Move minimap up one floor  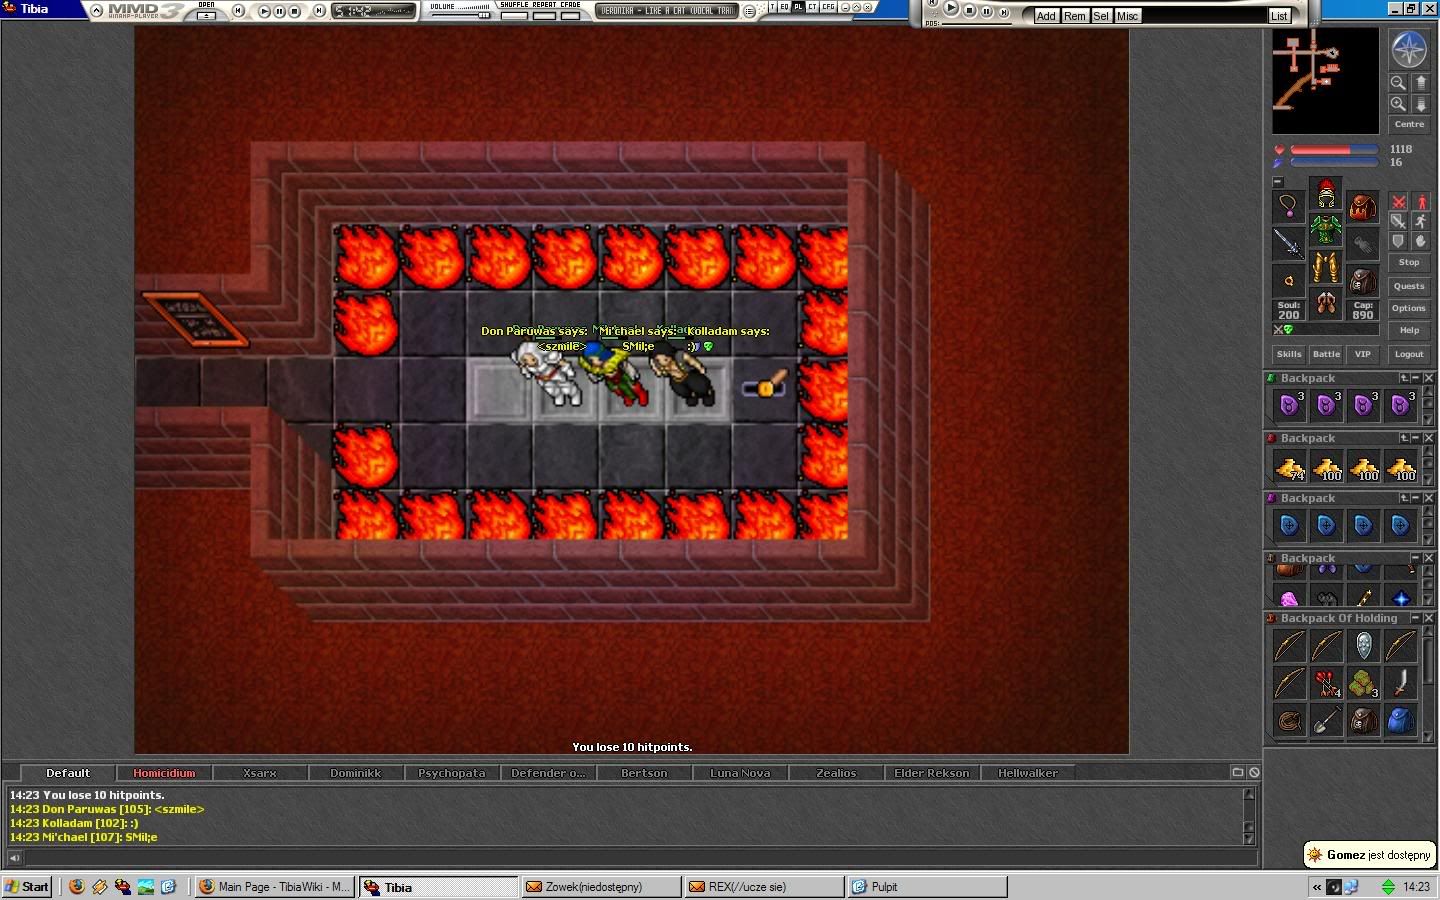pos(1420,83)
